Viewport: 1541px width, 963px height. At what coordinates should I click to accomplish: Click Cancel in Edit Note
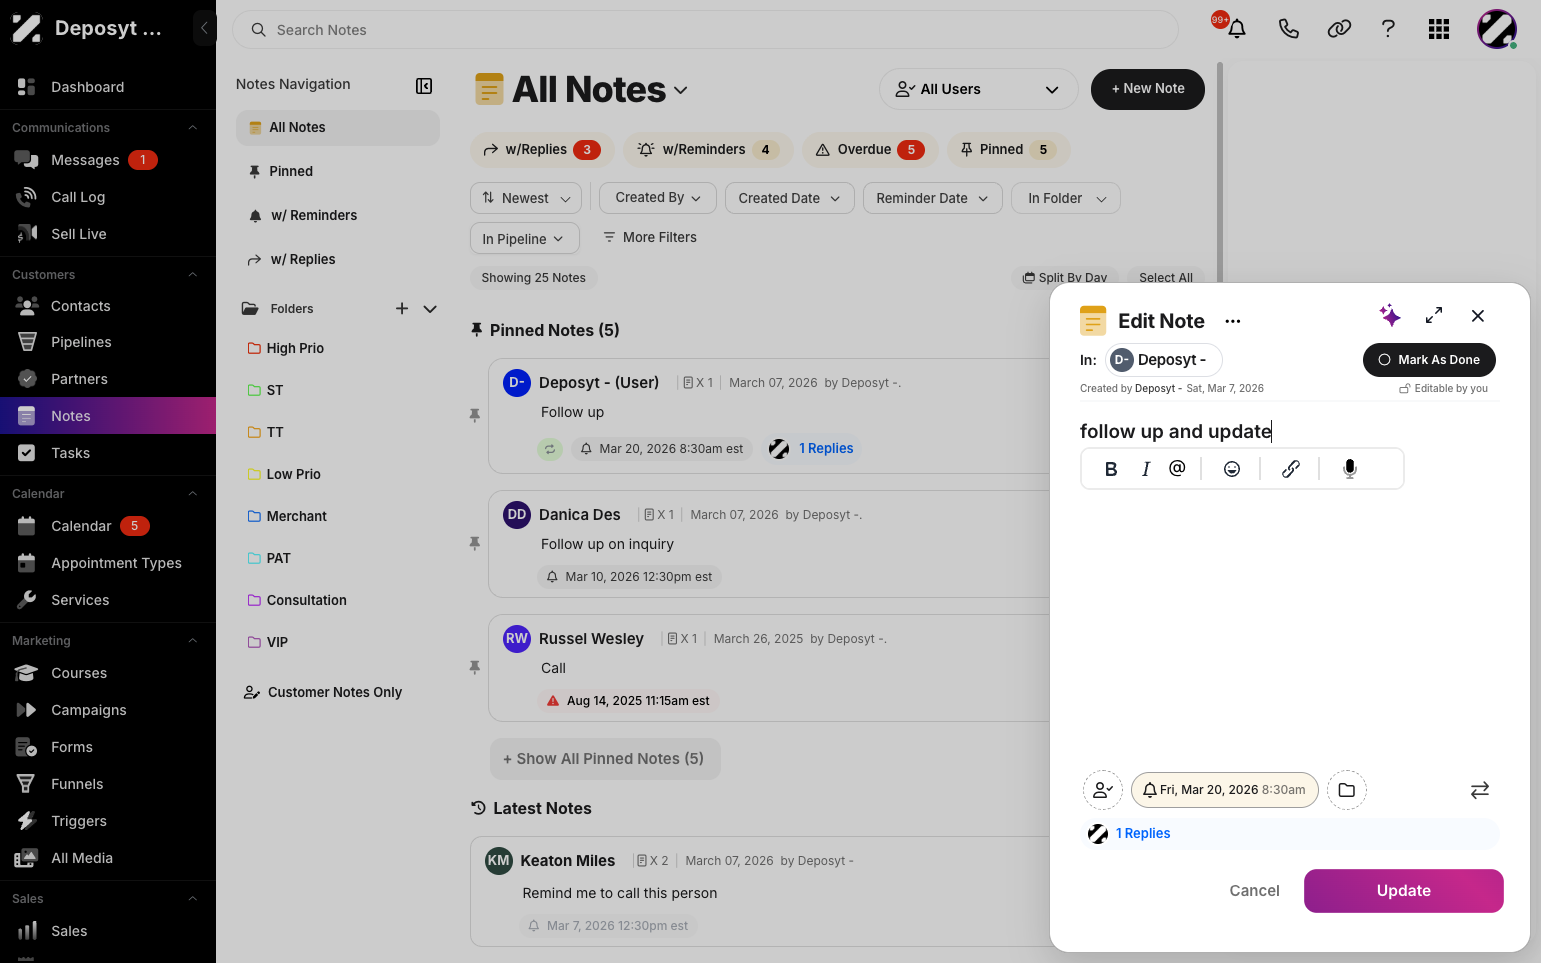(x=1254, y=891)
